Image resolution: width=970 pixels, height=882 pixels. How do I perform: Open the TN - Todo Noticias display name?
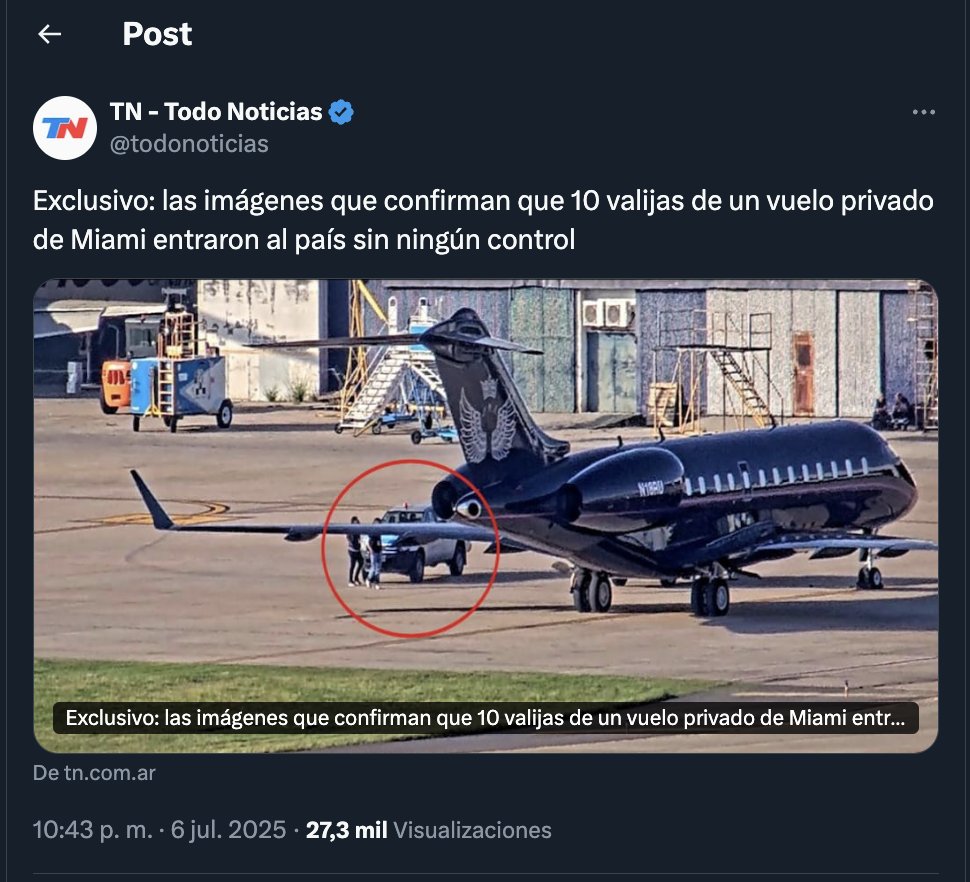[216, 112]
